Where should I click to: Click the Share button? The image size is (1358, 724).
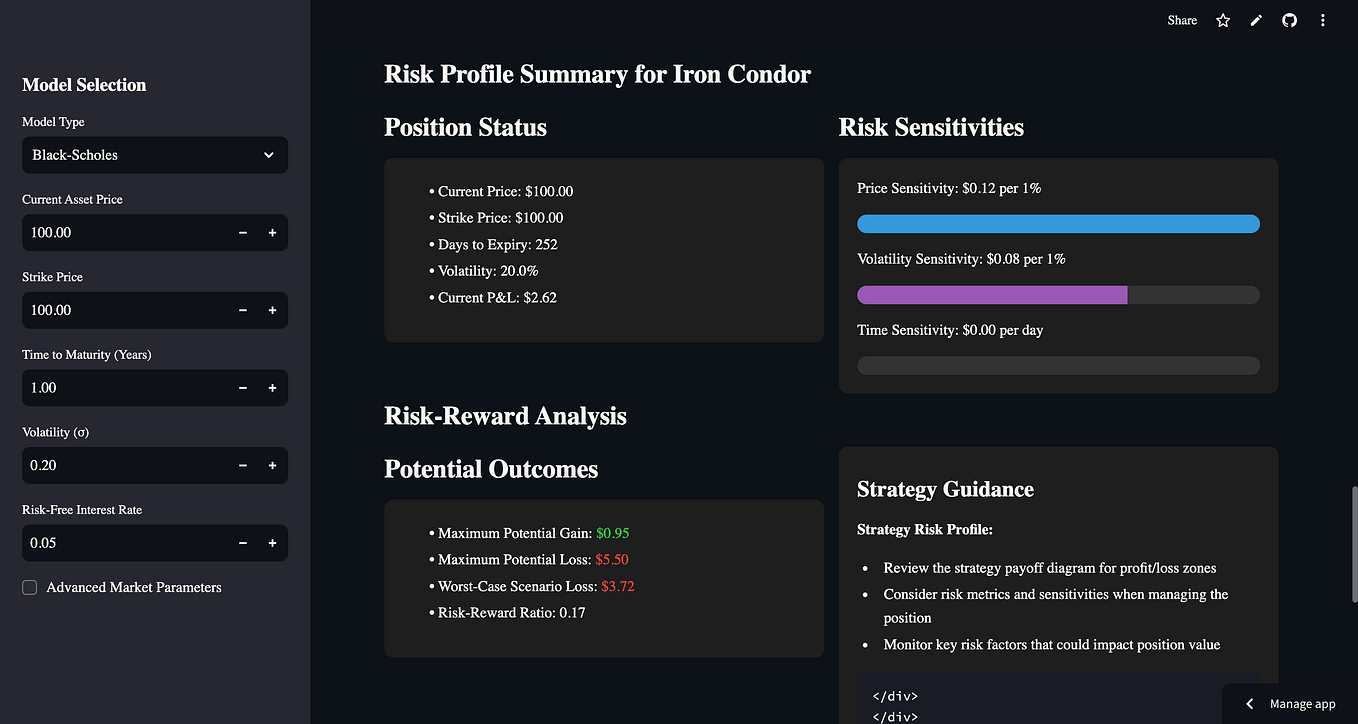tap(1181, 20)
